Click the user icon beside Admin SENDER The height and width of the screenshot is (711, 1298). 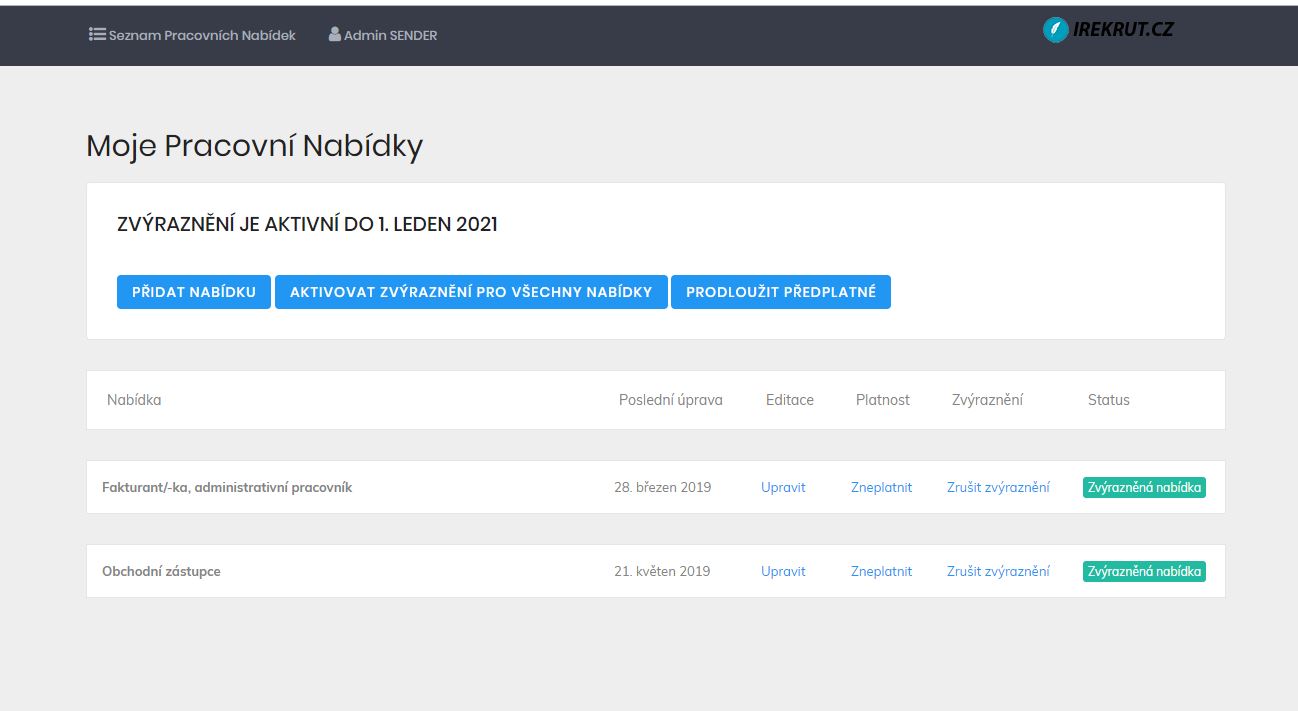(x=335, y=34)
